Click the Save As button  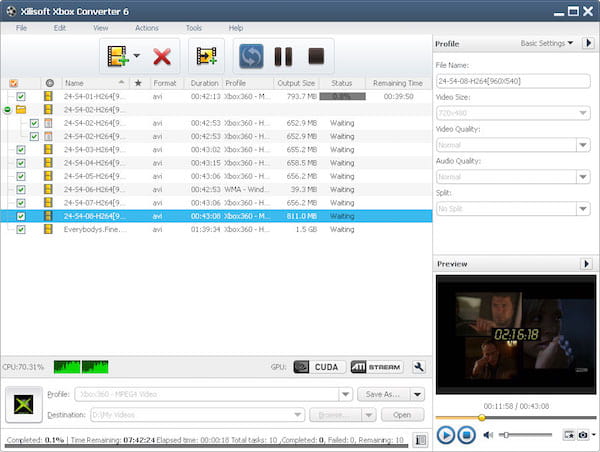(383, 394)
